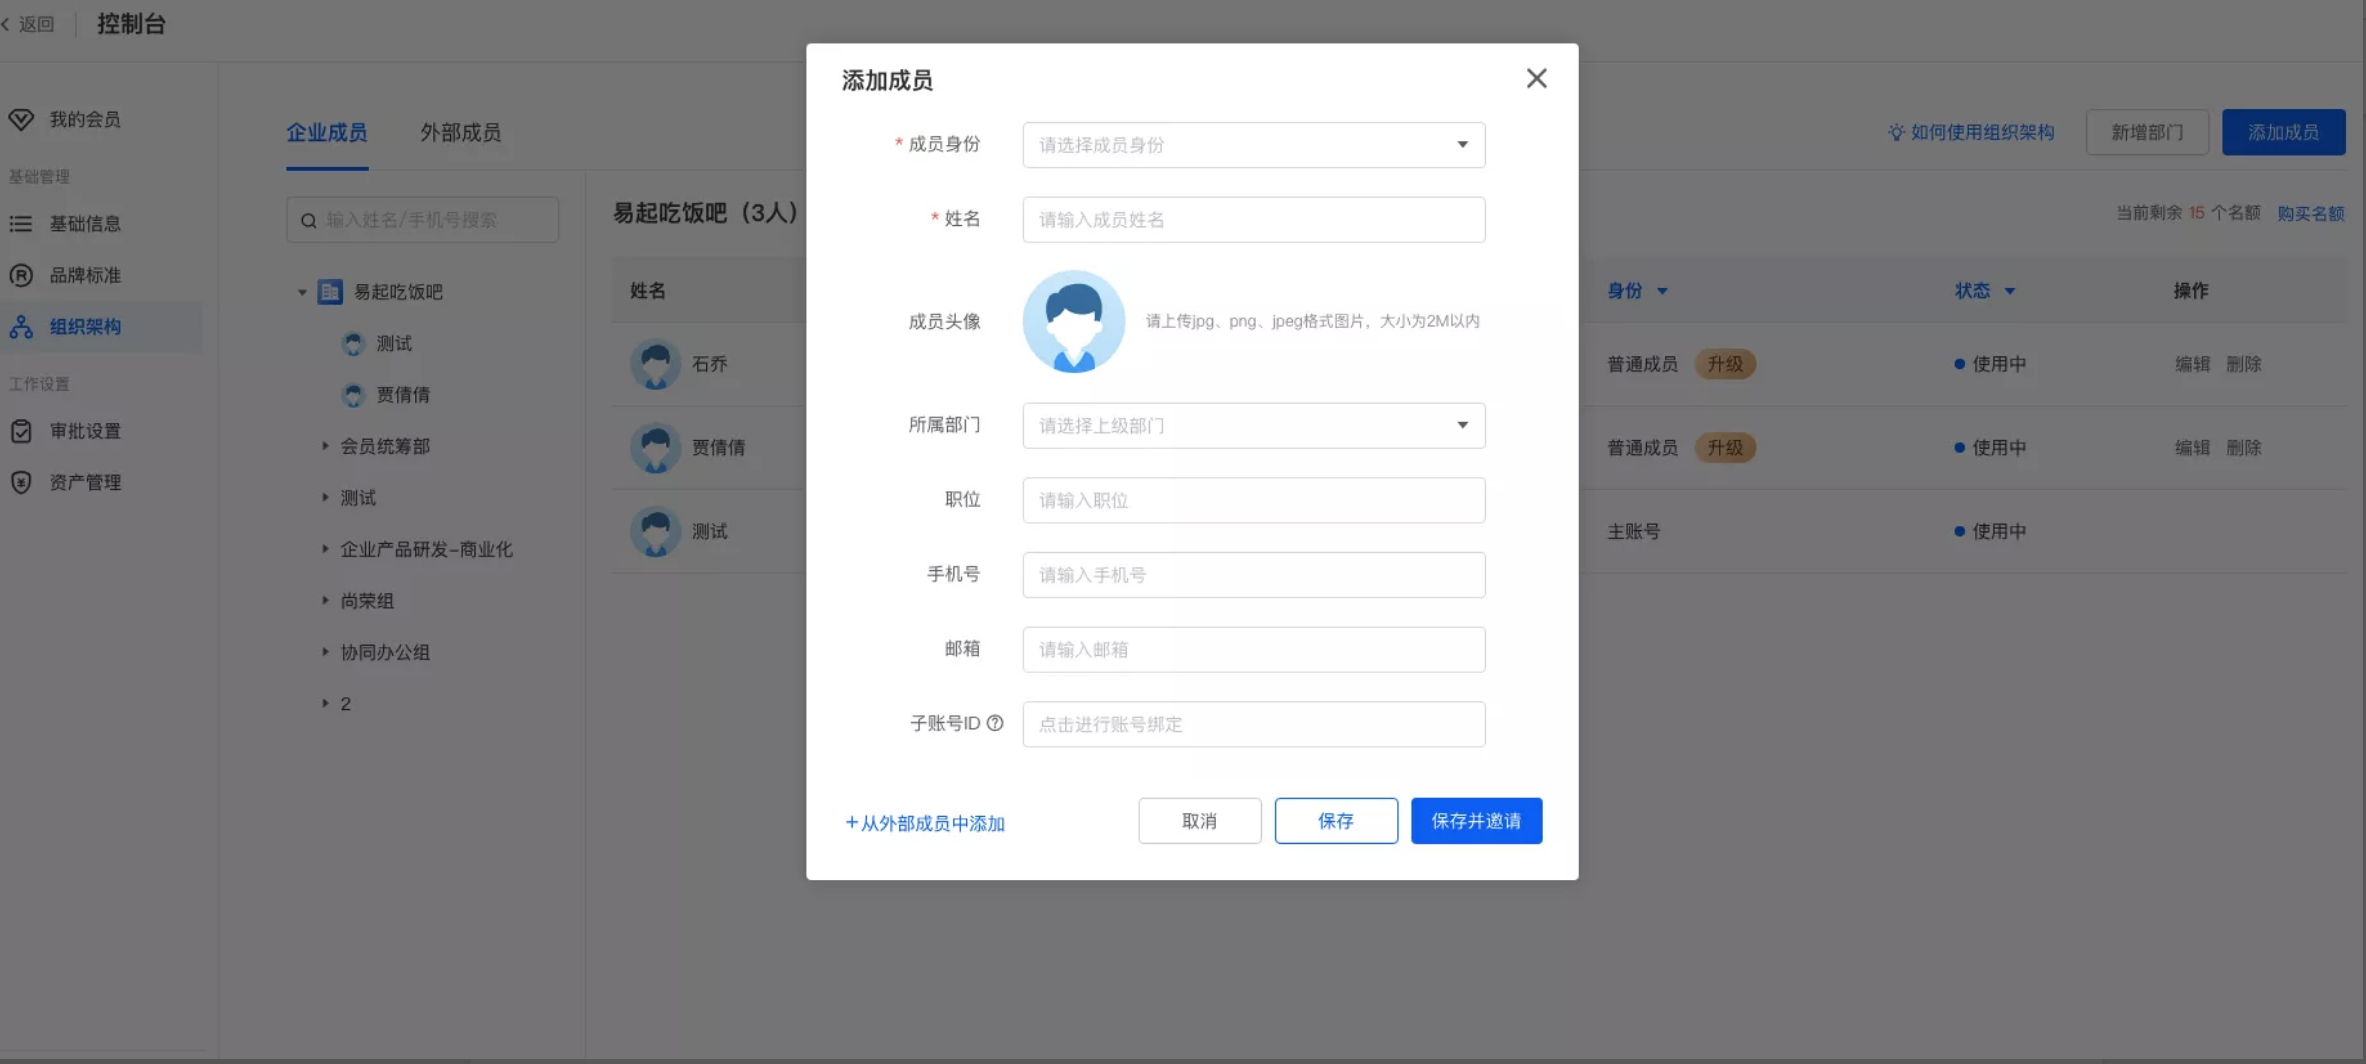Click 编辑 for 贾倩倩 row

2193,448
